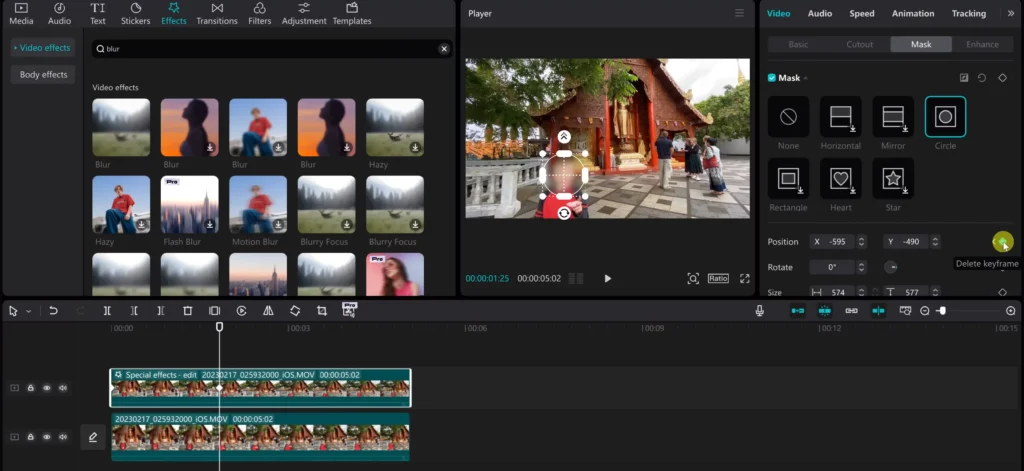
Task: Click the Position X value field
Action: [x=833, y=242]
